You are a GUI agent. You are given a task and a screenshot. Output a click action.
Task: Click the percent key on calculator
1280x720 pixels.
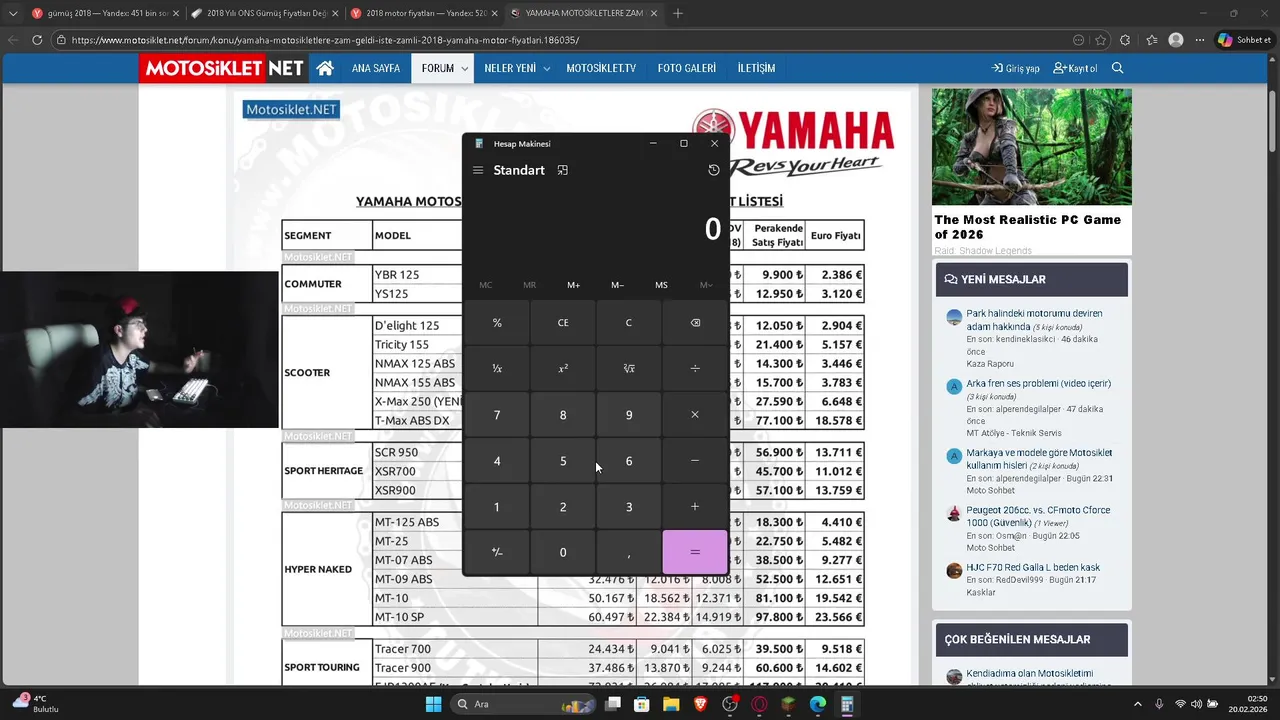tap(497, 323)
